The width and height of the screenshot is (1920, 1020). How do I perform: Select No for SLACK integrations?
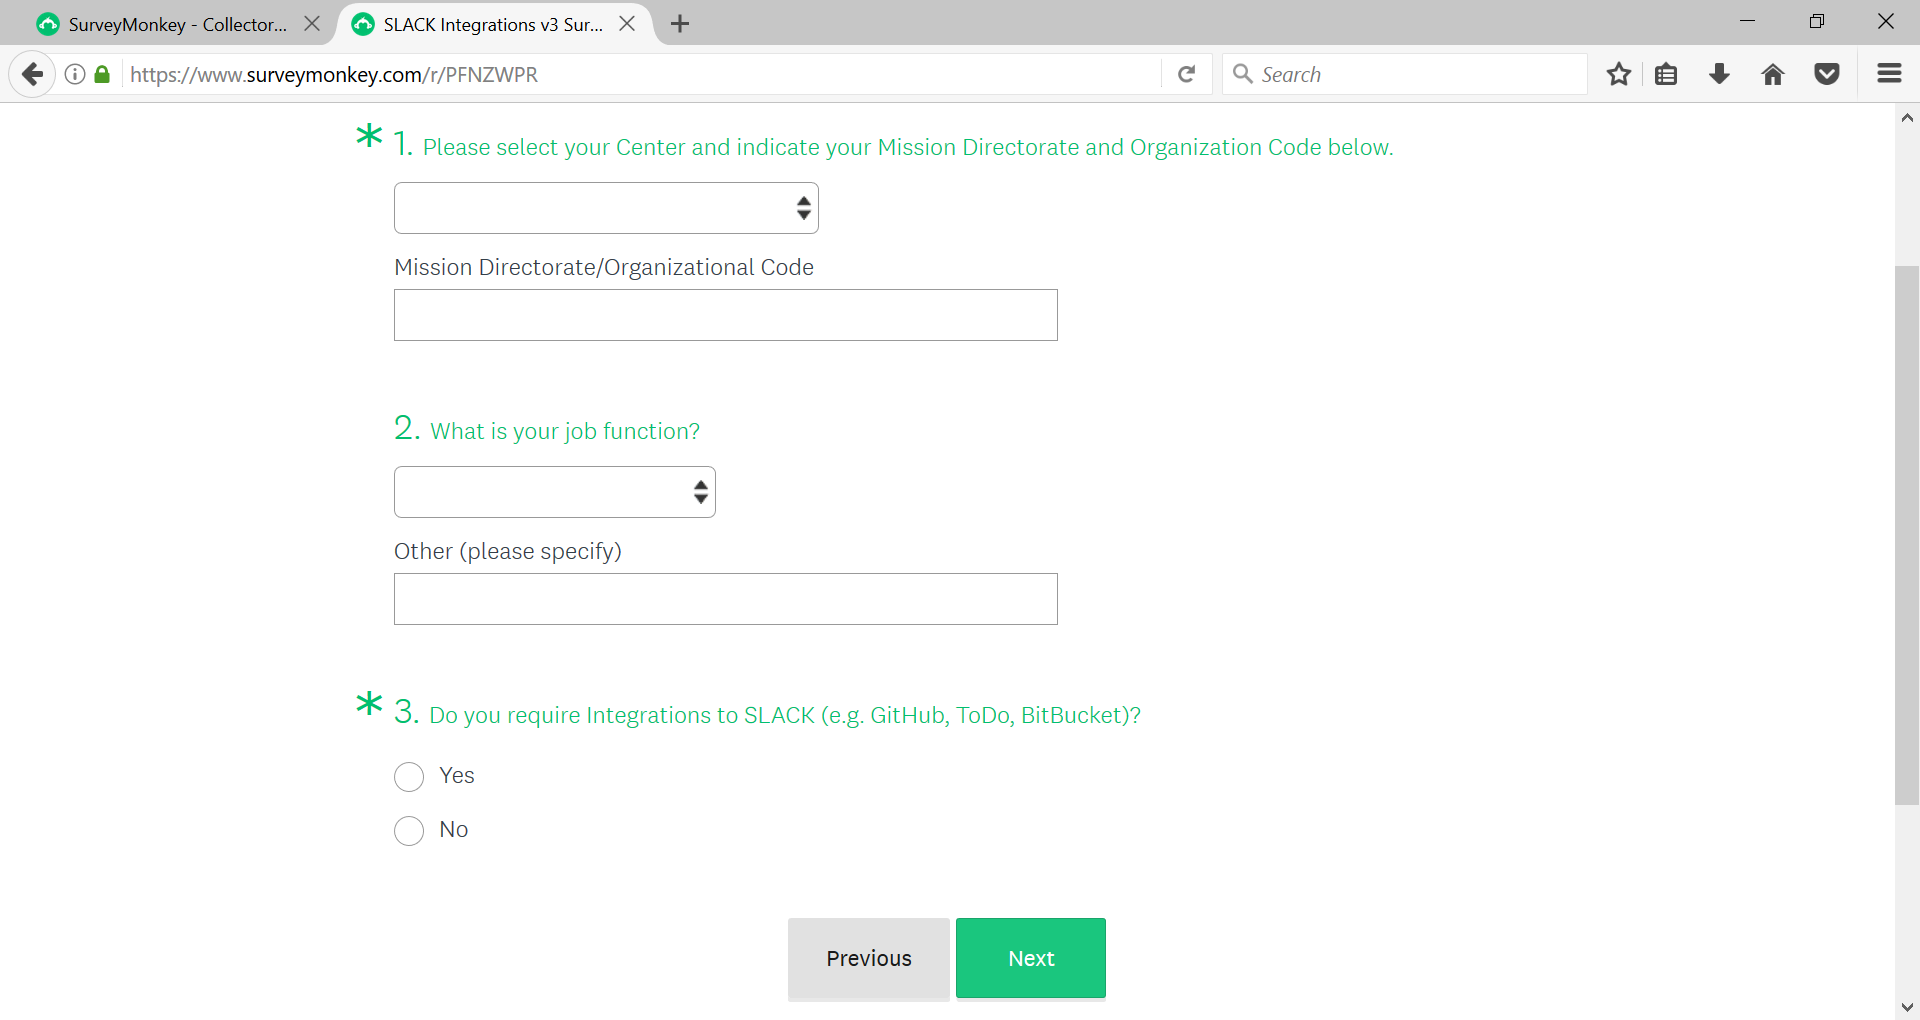coord(409,831)
